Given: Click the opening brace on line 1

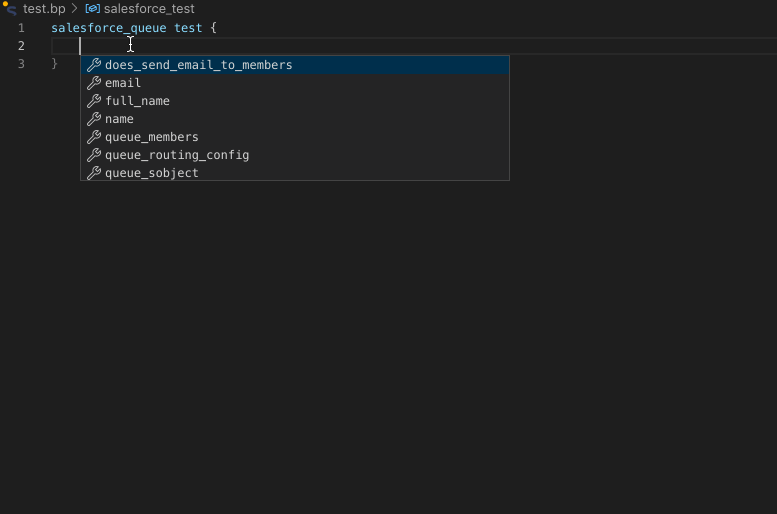Looking at the screenshot, I should click(x=214, y=28).
